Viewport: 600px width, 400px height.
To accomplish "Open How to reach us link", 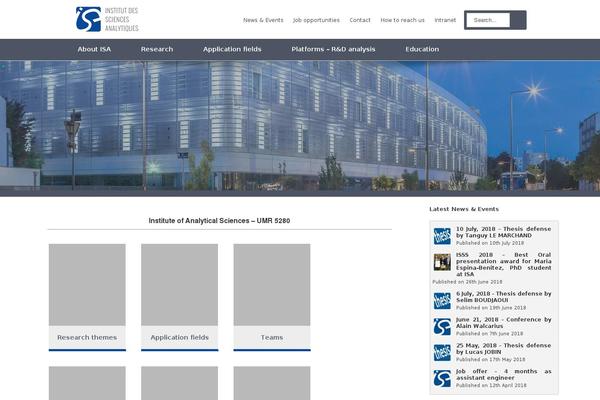I will pyautogui.click(x=403, y=20).
